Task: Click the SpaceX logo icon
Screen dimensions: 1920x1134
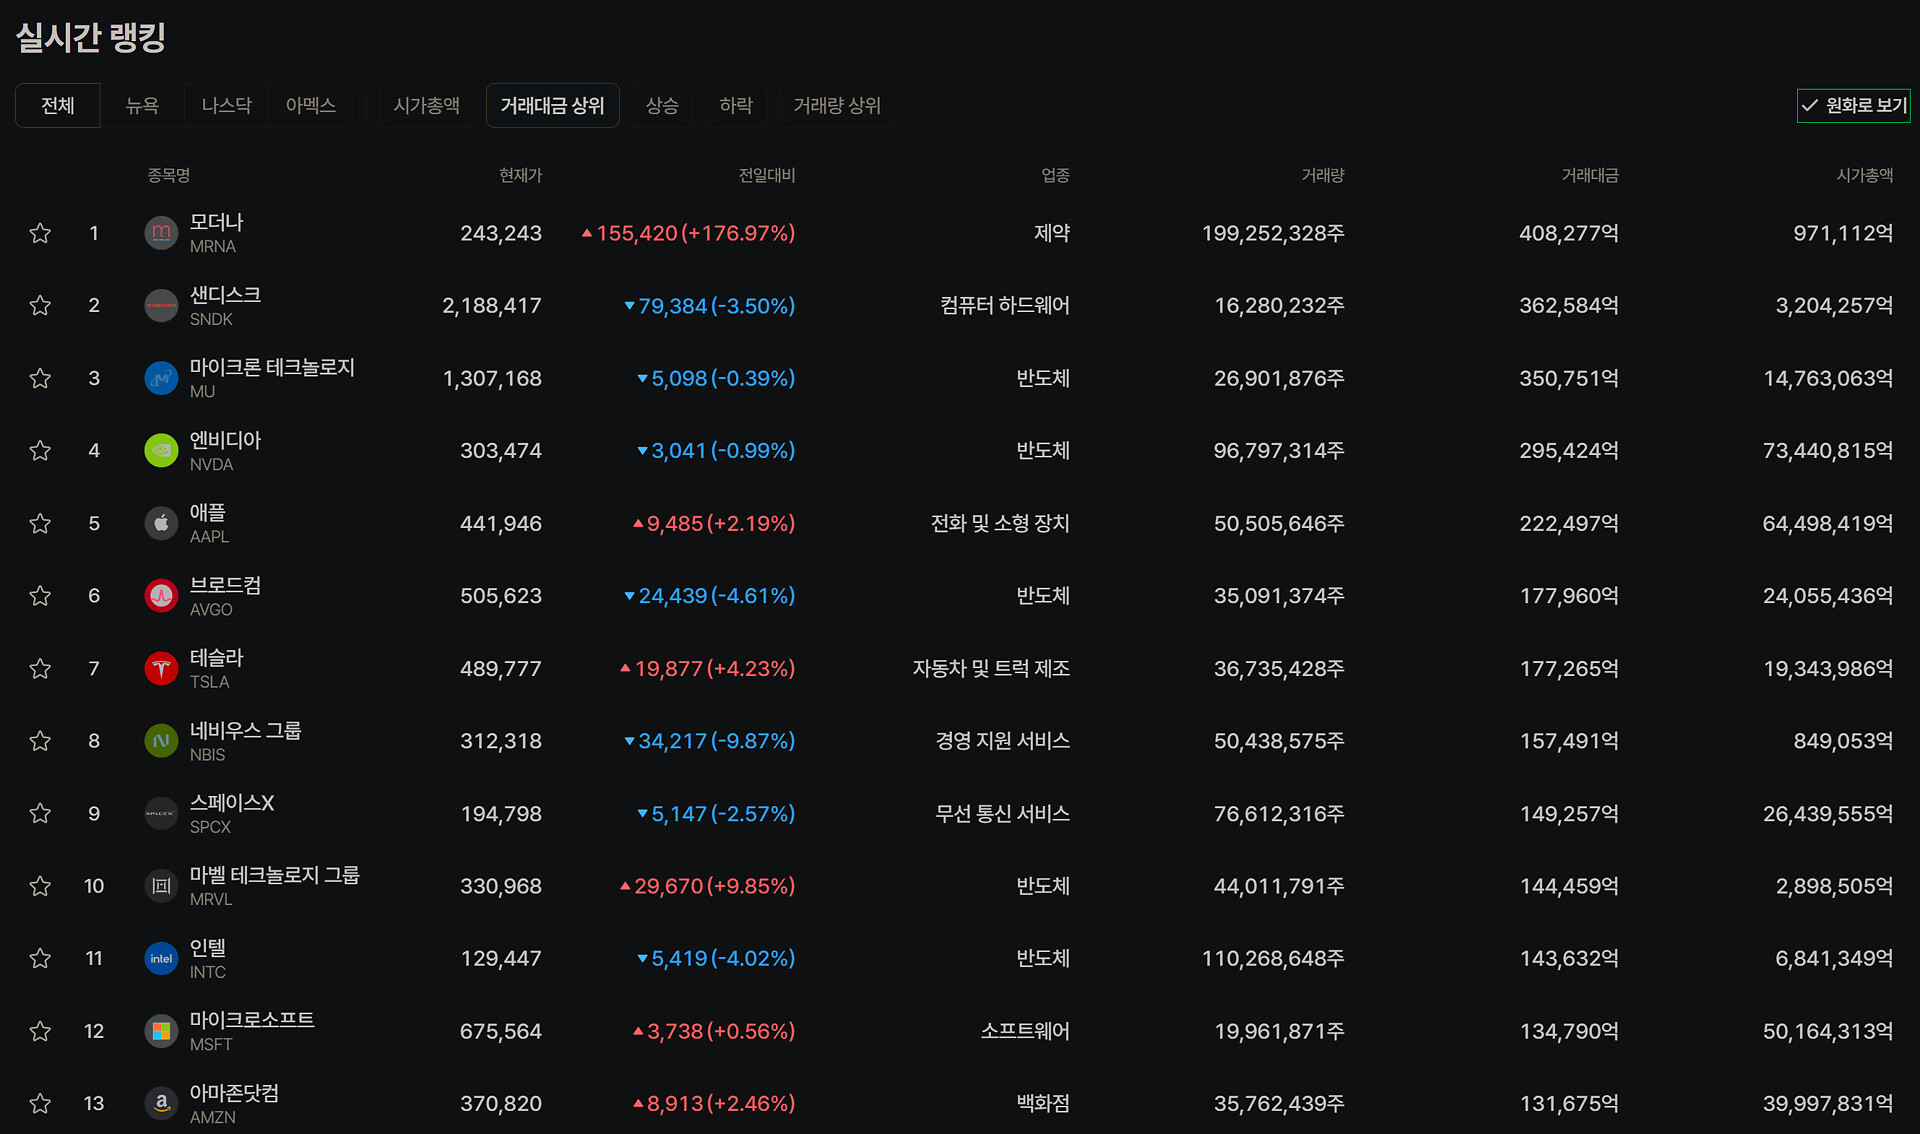Action: [161, 813]
